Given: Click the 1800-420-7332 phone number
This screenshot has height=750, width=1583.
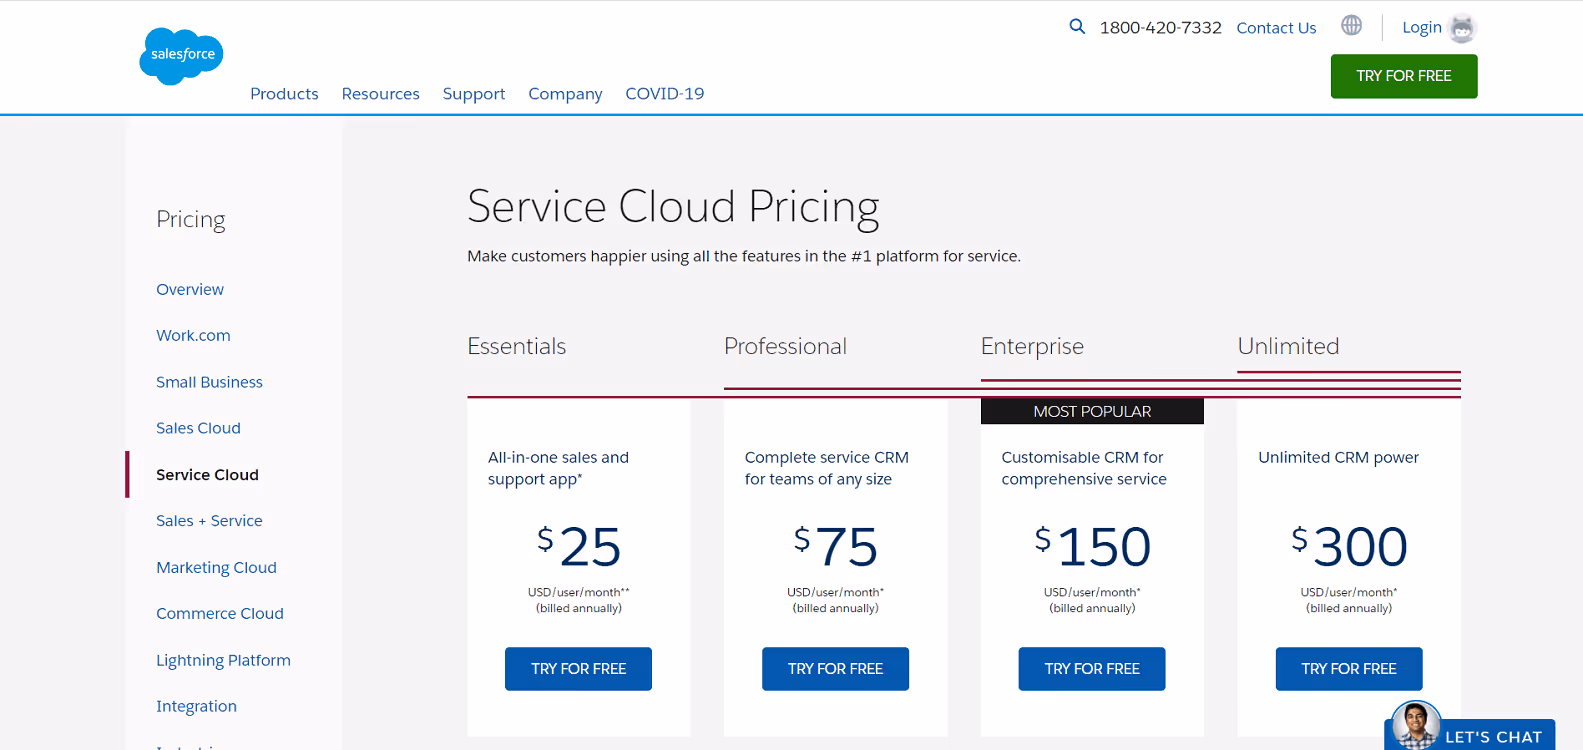Looking at the screenshot, I should click(1161, 28).
